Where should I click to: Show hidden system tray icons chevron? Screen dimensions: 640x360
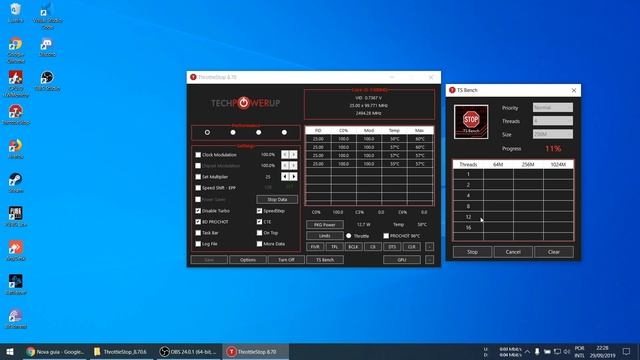pos(527,351)
